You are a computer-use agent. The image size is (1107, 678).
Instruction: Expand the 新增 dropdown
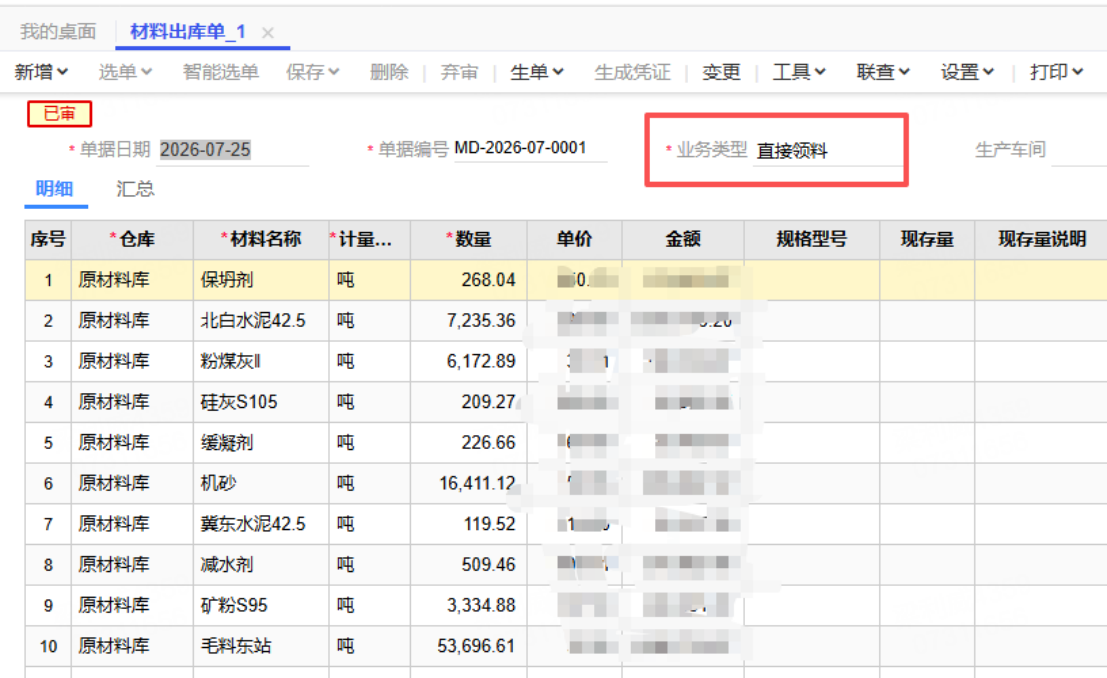click(41, 72)
